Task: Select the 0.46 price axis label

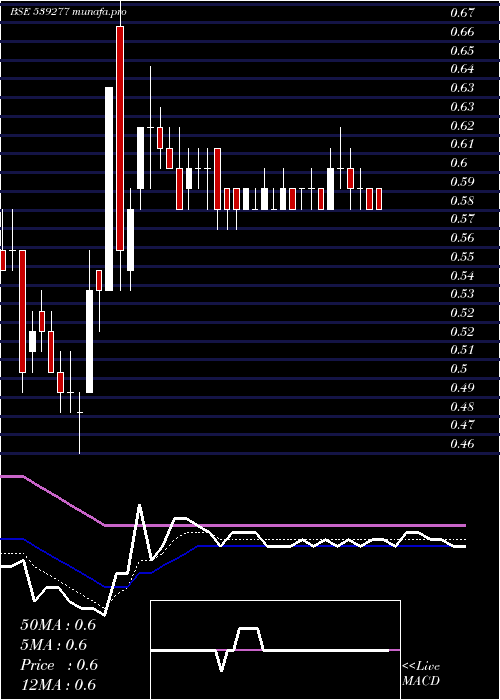Action: pyautogui.click(x=462, y=444)
